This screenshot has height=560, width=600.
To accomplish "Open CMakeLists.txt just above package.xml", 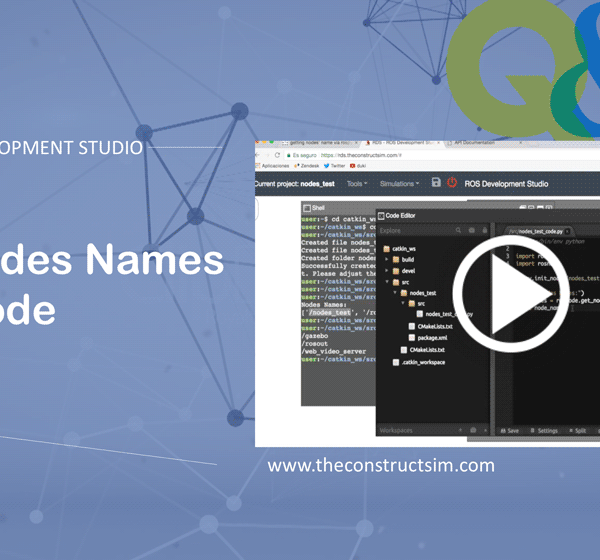I will [430, 327].
